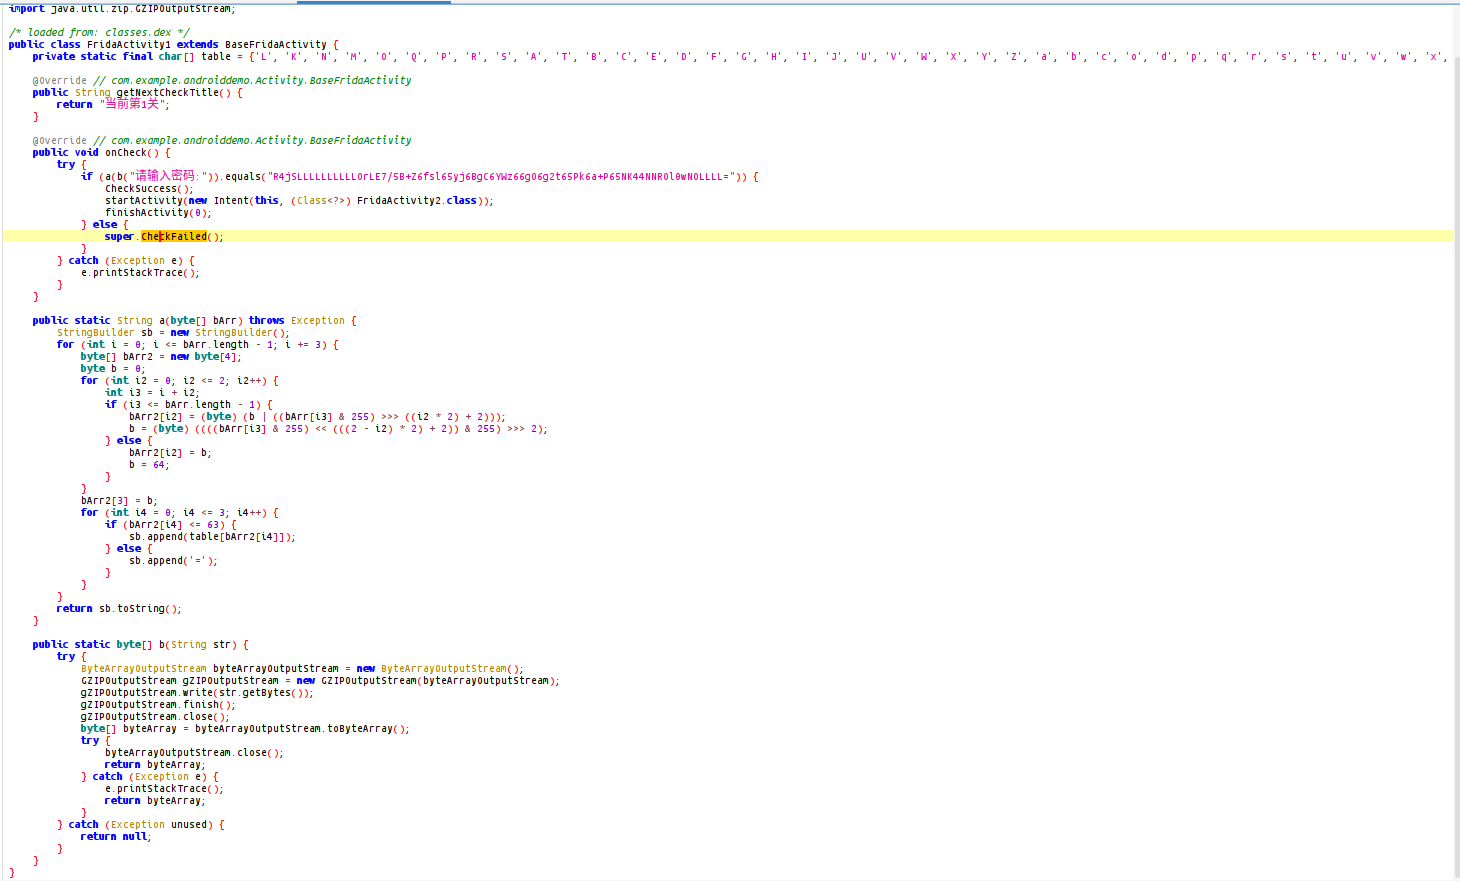
Task: Click the "当前第1关" return string
Action: point(132,105)
